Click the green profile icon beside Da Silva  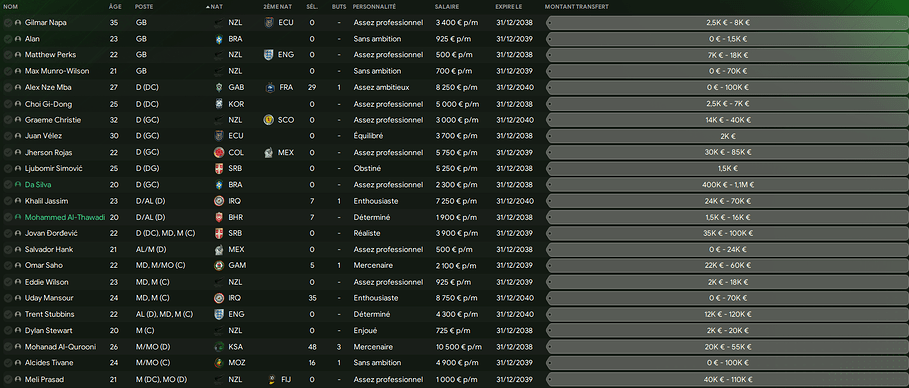(x=18, y=185)
